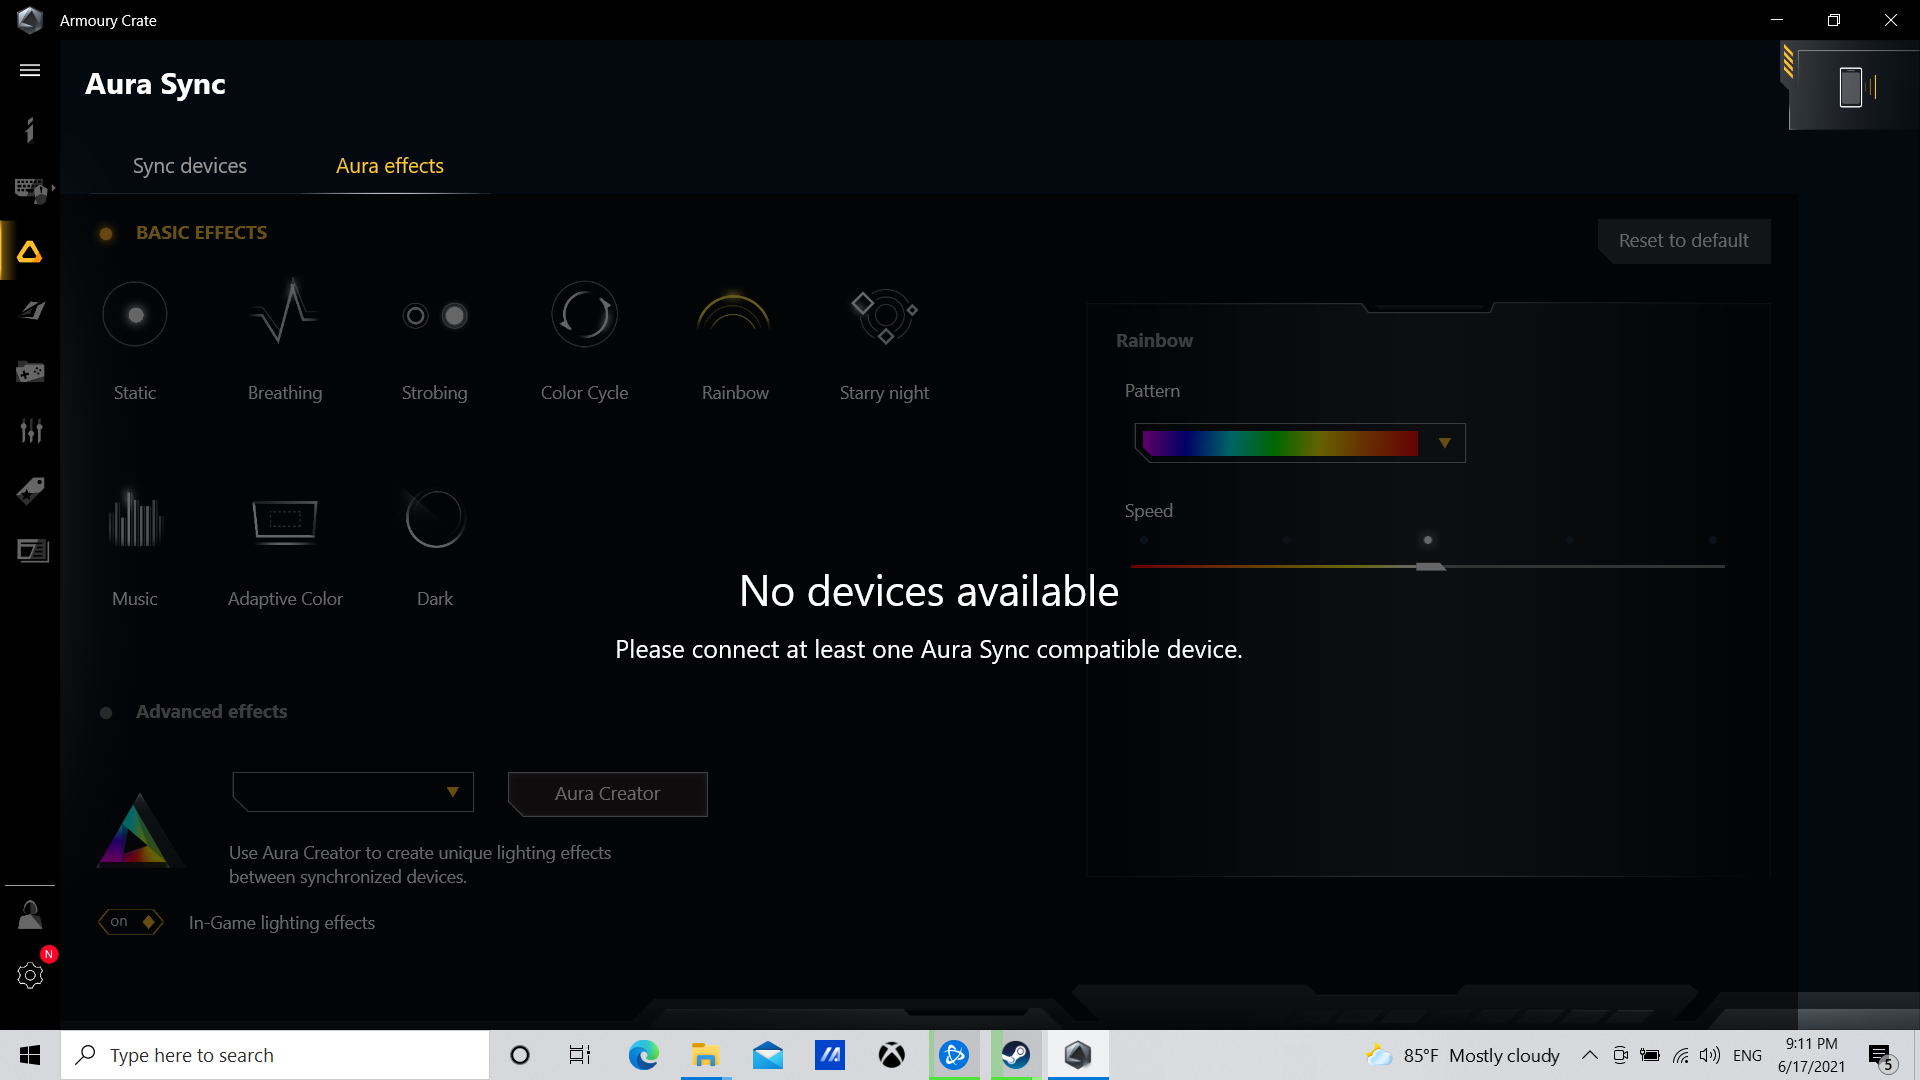The image size is (1920, 1080).
Task: Open the device panel at top right
Action: click(x=1853, y=87)
